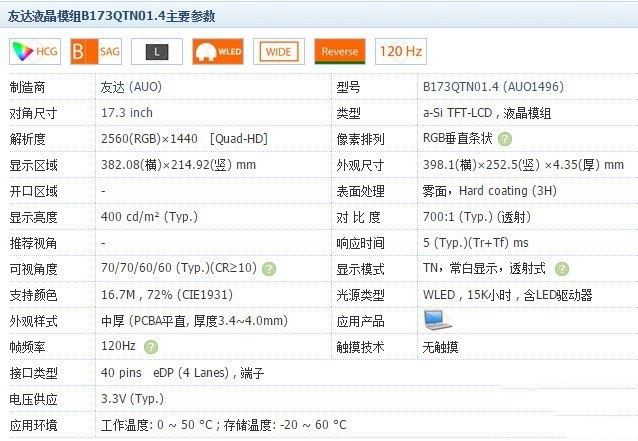Screen dimensions: 638x441
Task: Click the 外观样式 row label
Action: (33, 321)
